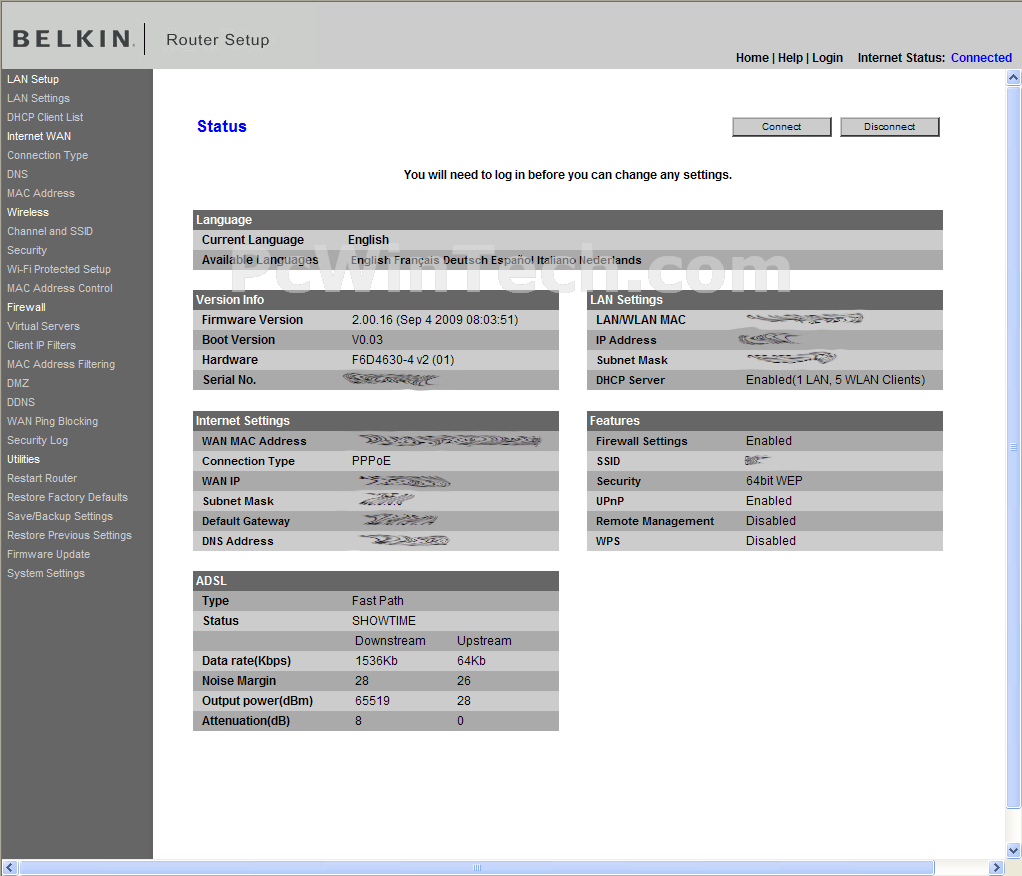The width and height of the screenshot is (1022, 876).
Task: Click the PPPoE connection type value
Action: click(x=371, y=461)
